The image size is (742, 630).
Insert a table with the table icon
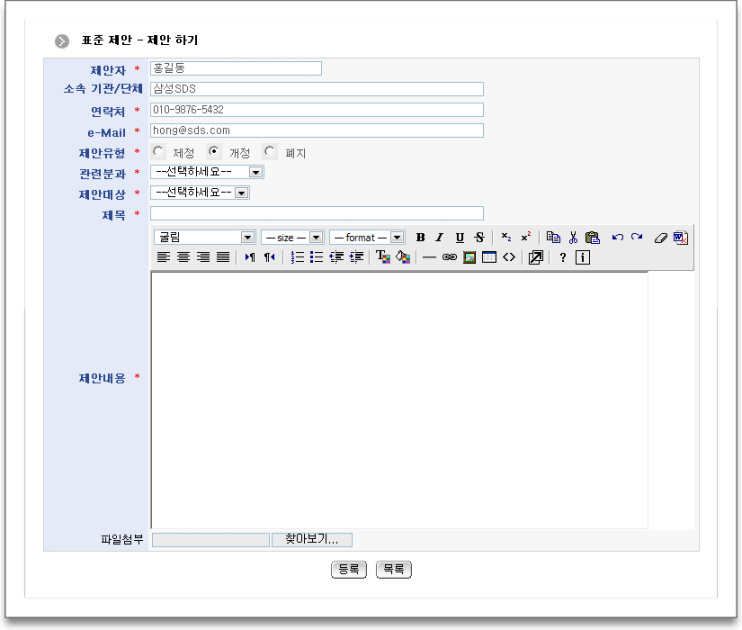[x=489, y=257]
